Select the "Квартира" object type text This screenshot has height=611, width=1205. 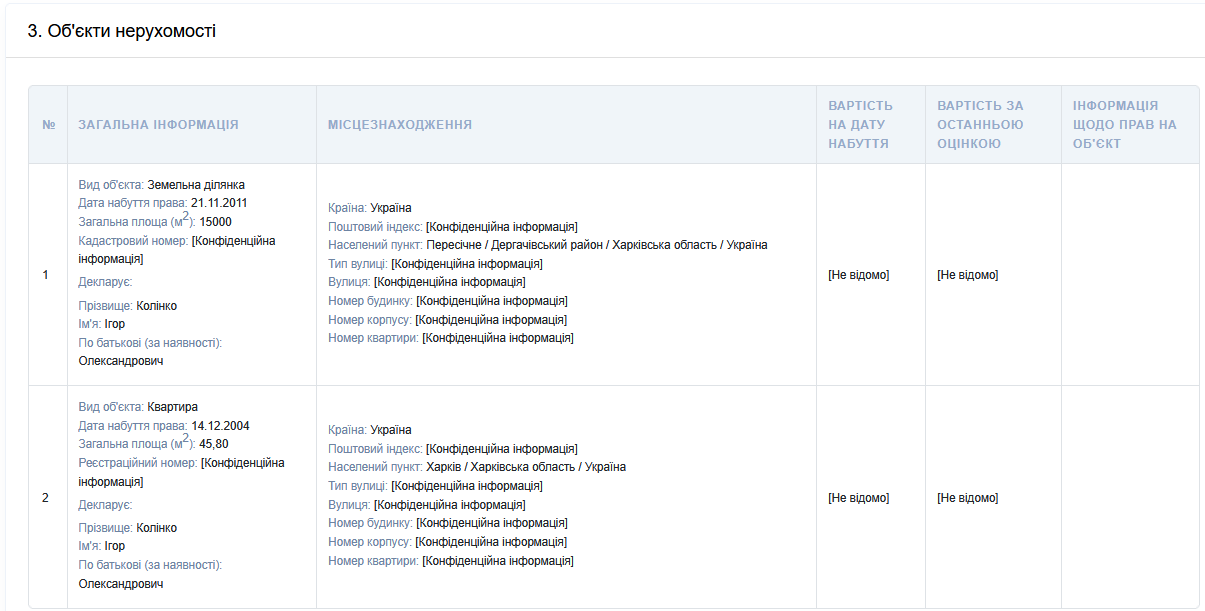(172, 407)
